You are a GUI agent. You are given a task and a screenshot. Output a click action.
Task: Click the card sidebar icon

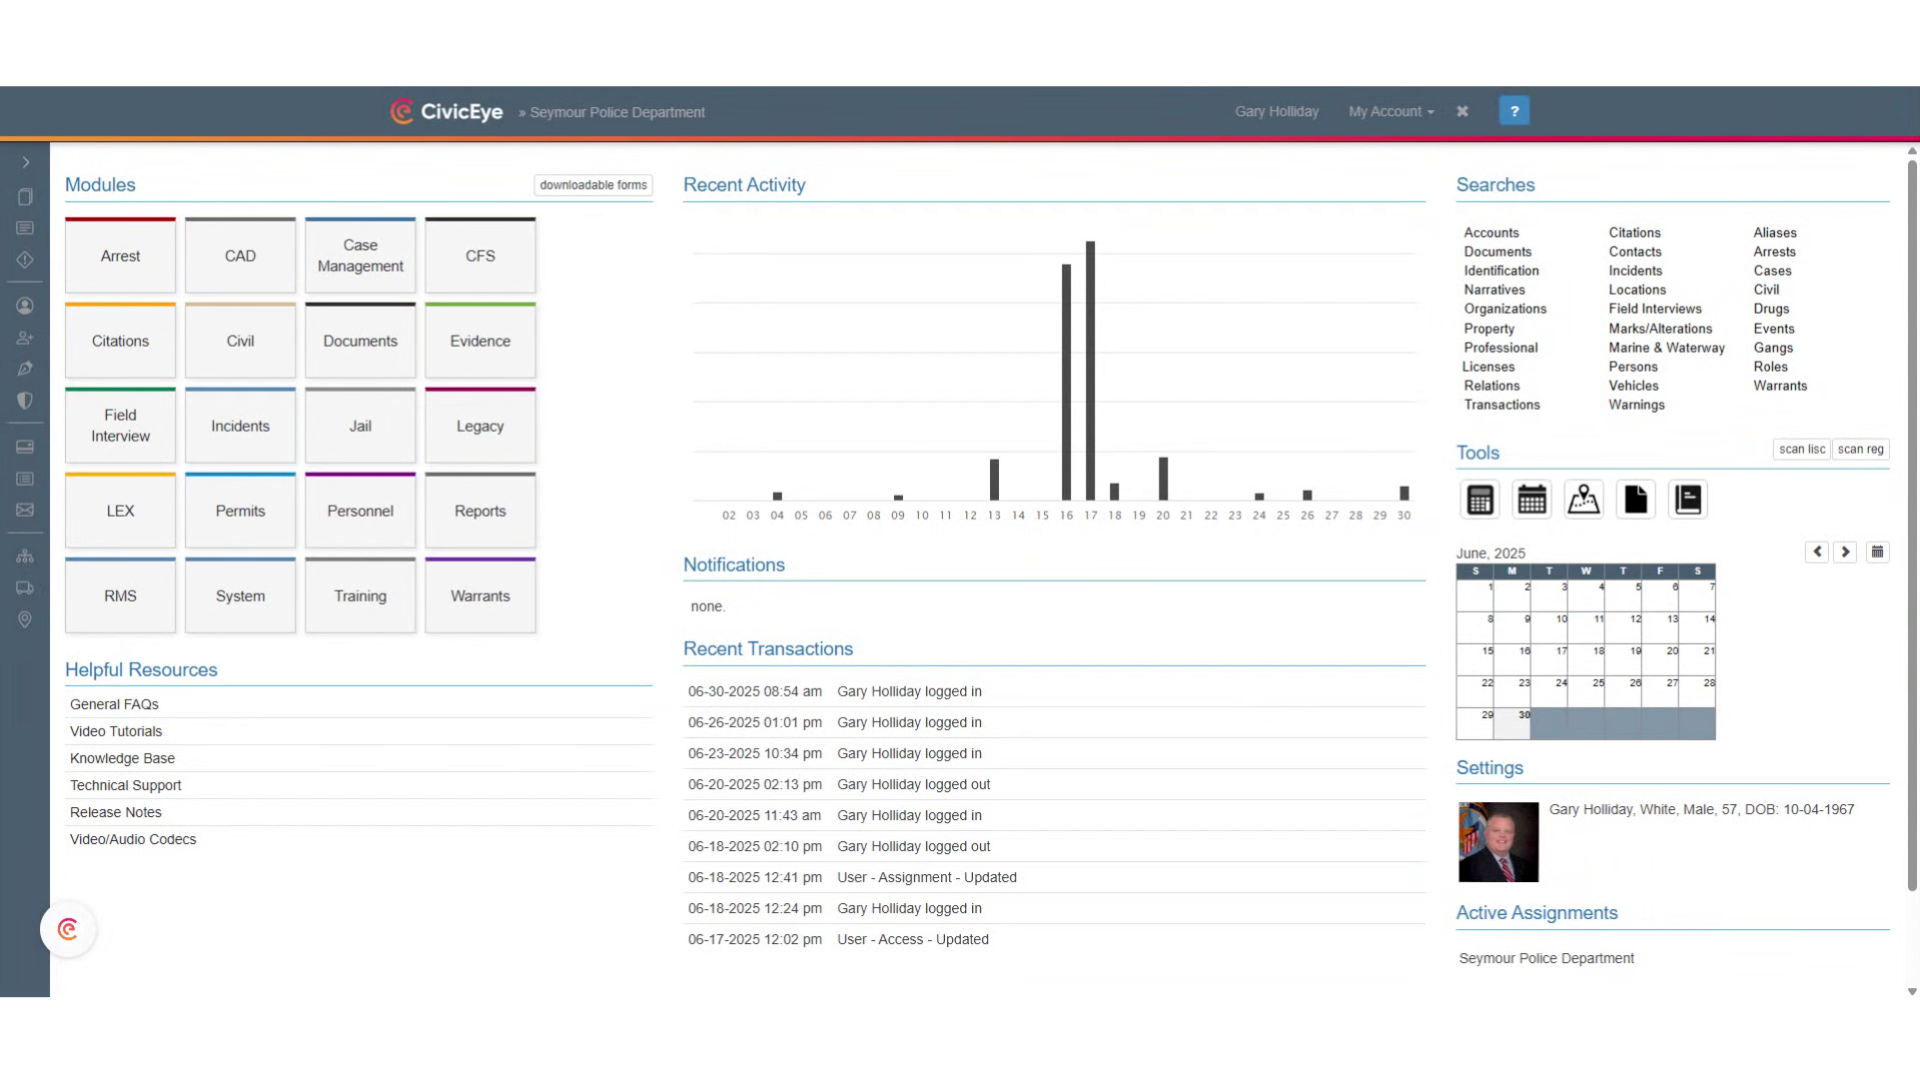click(x=25, y=447)
